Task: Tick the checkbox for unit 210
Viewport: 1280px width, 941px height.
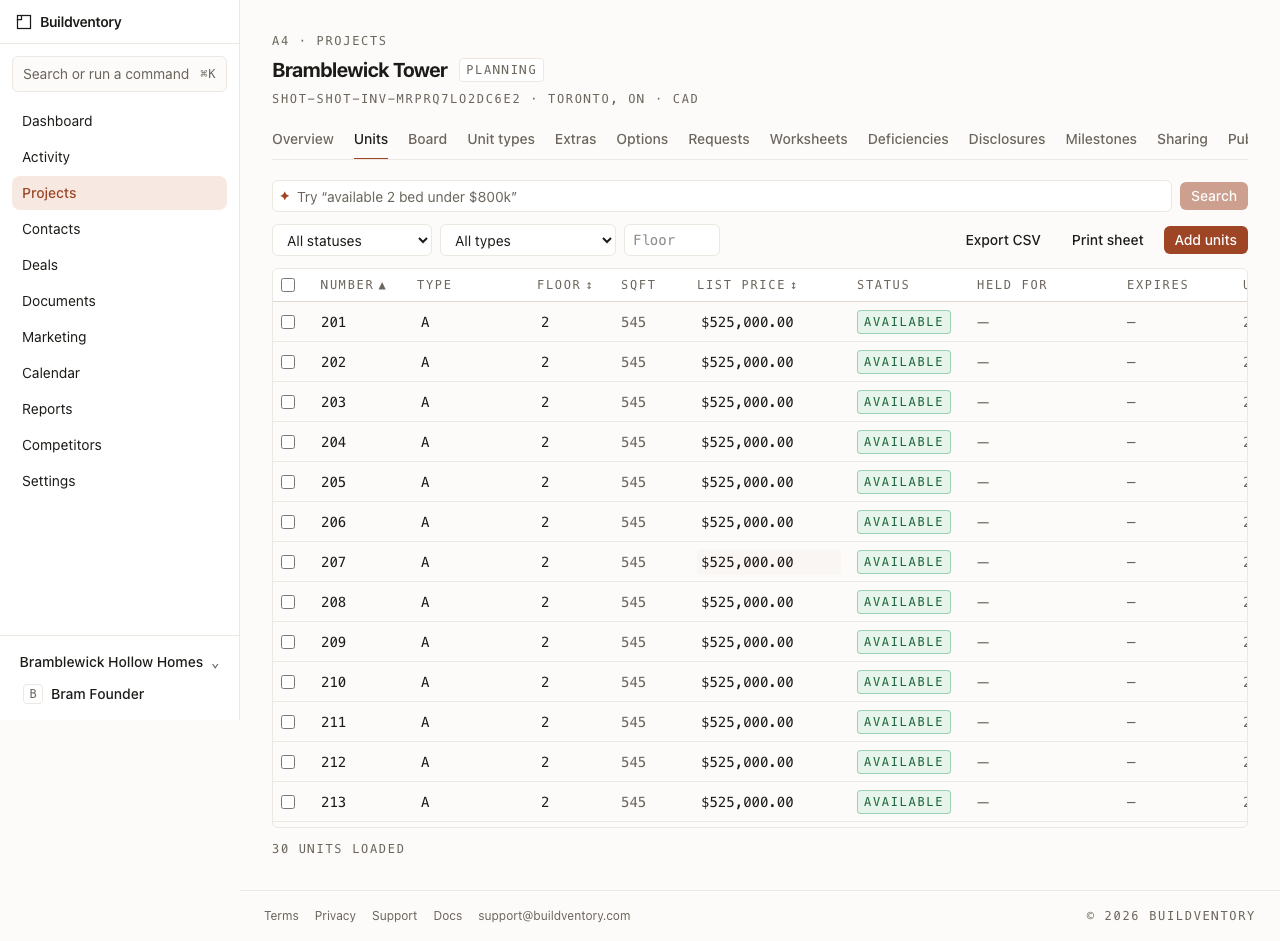Action: 288,682
